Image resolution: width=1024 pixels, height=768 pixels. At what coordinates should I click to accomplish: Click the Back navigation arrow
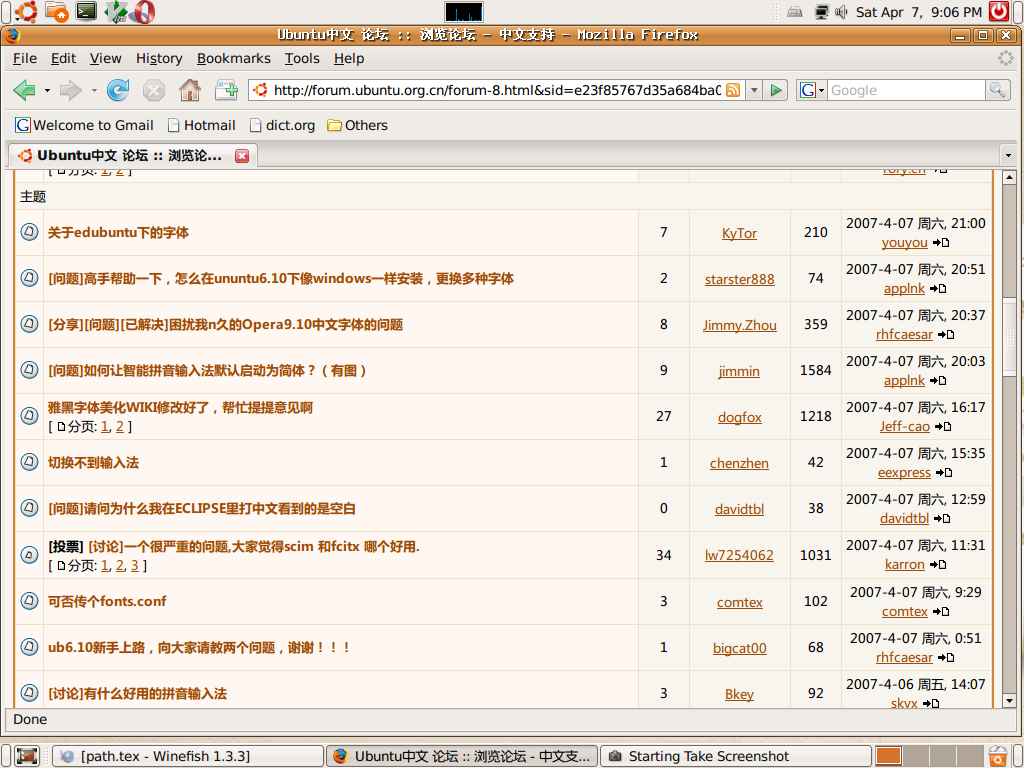[24, 90]
